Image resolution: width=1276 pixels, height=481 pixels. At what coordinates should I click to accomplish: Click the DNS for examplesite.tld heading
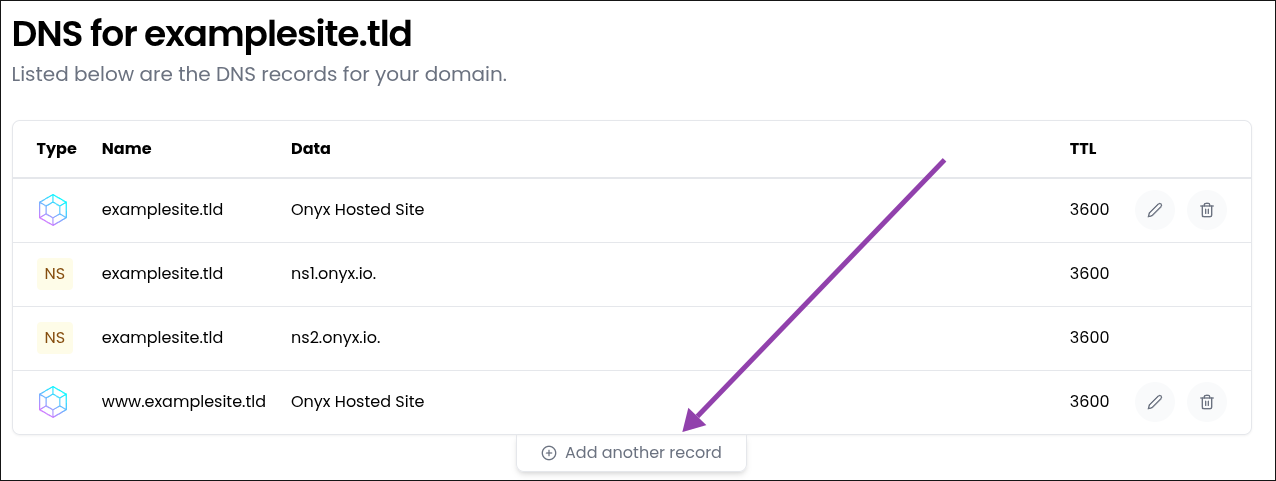tap(212, 34)
